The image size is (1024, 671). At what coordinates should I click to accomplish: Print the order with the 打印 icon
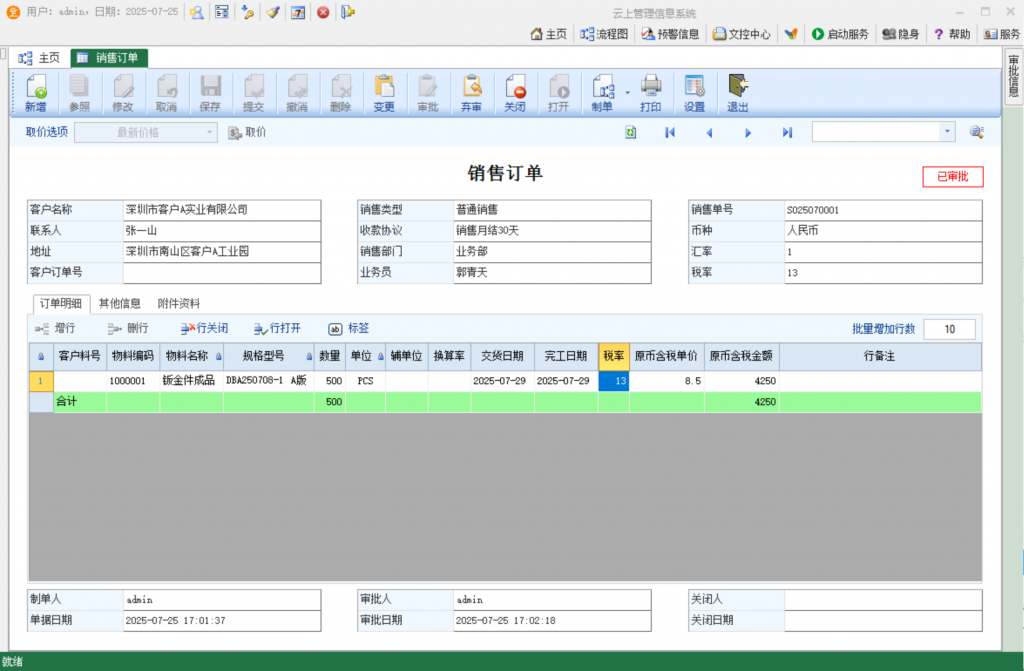click(650, 93)
